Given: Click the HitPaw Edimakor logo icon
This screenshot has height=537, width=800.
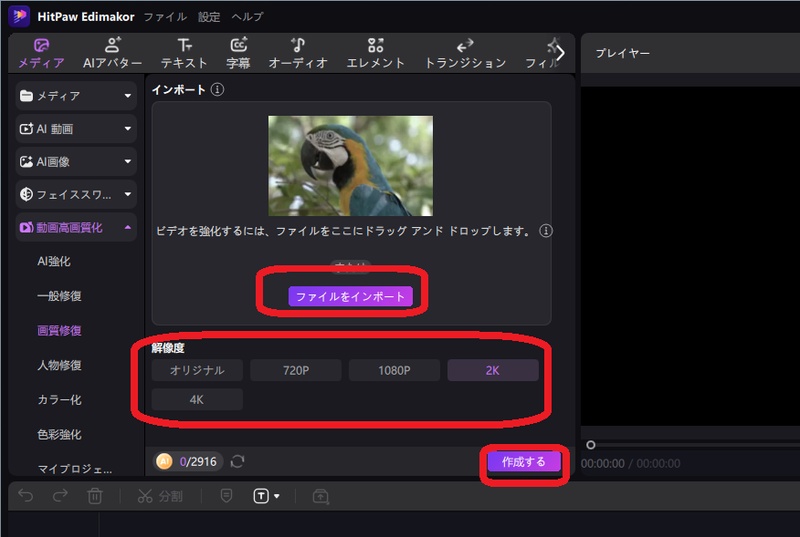Looking at the screenshot, I should [x=19, y=16].
